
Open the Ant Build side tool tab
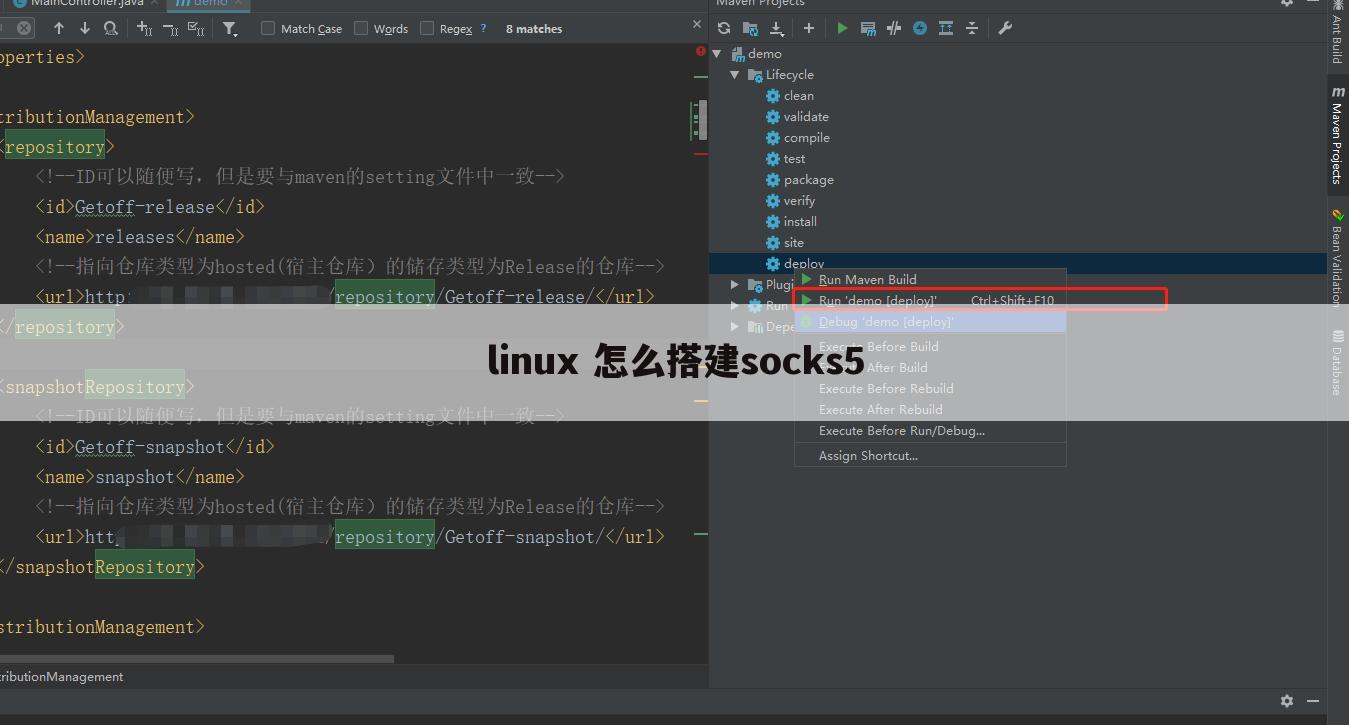1337,33
